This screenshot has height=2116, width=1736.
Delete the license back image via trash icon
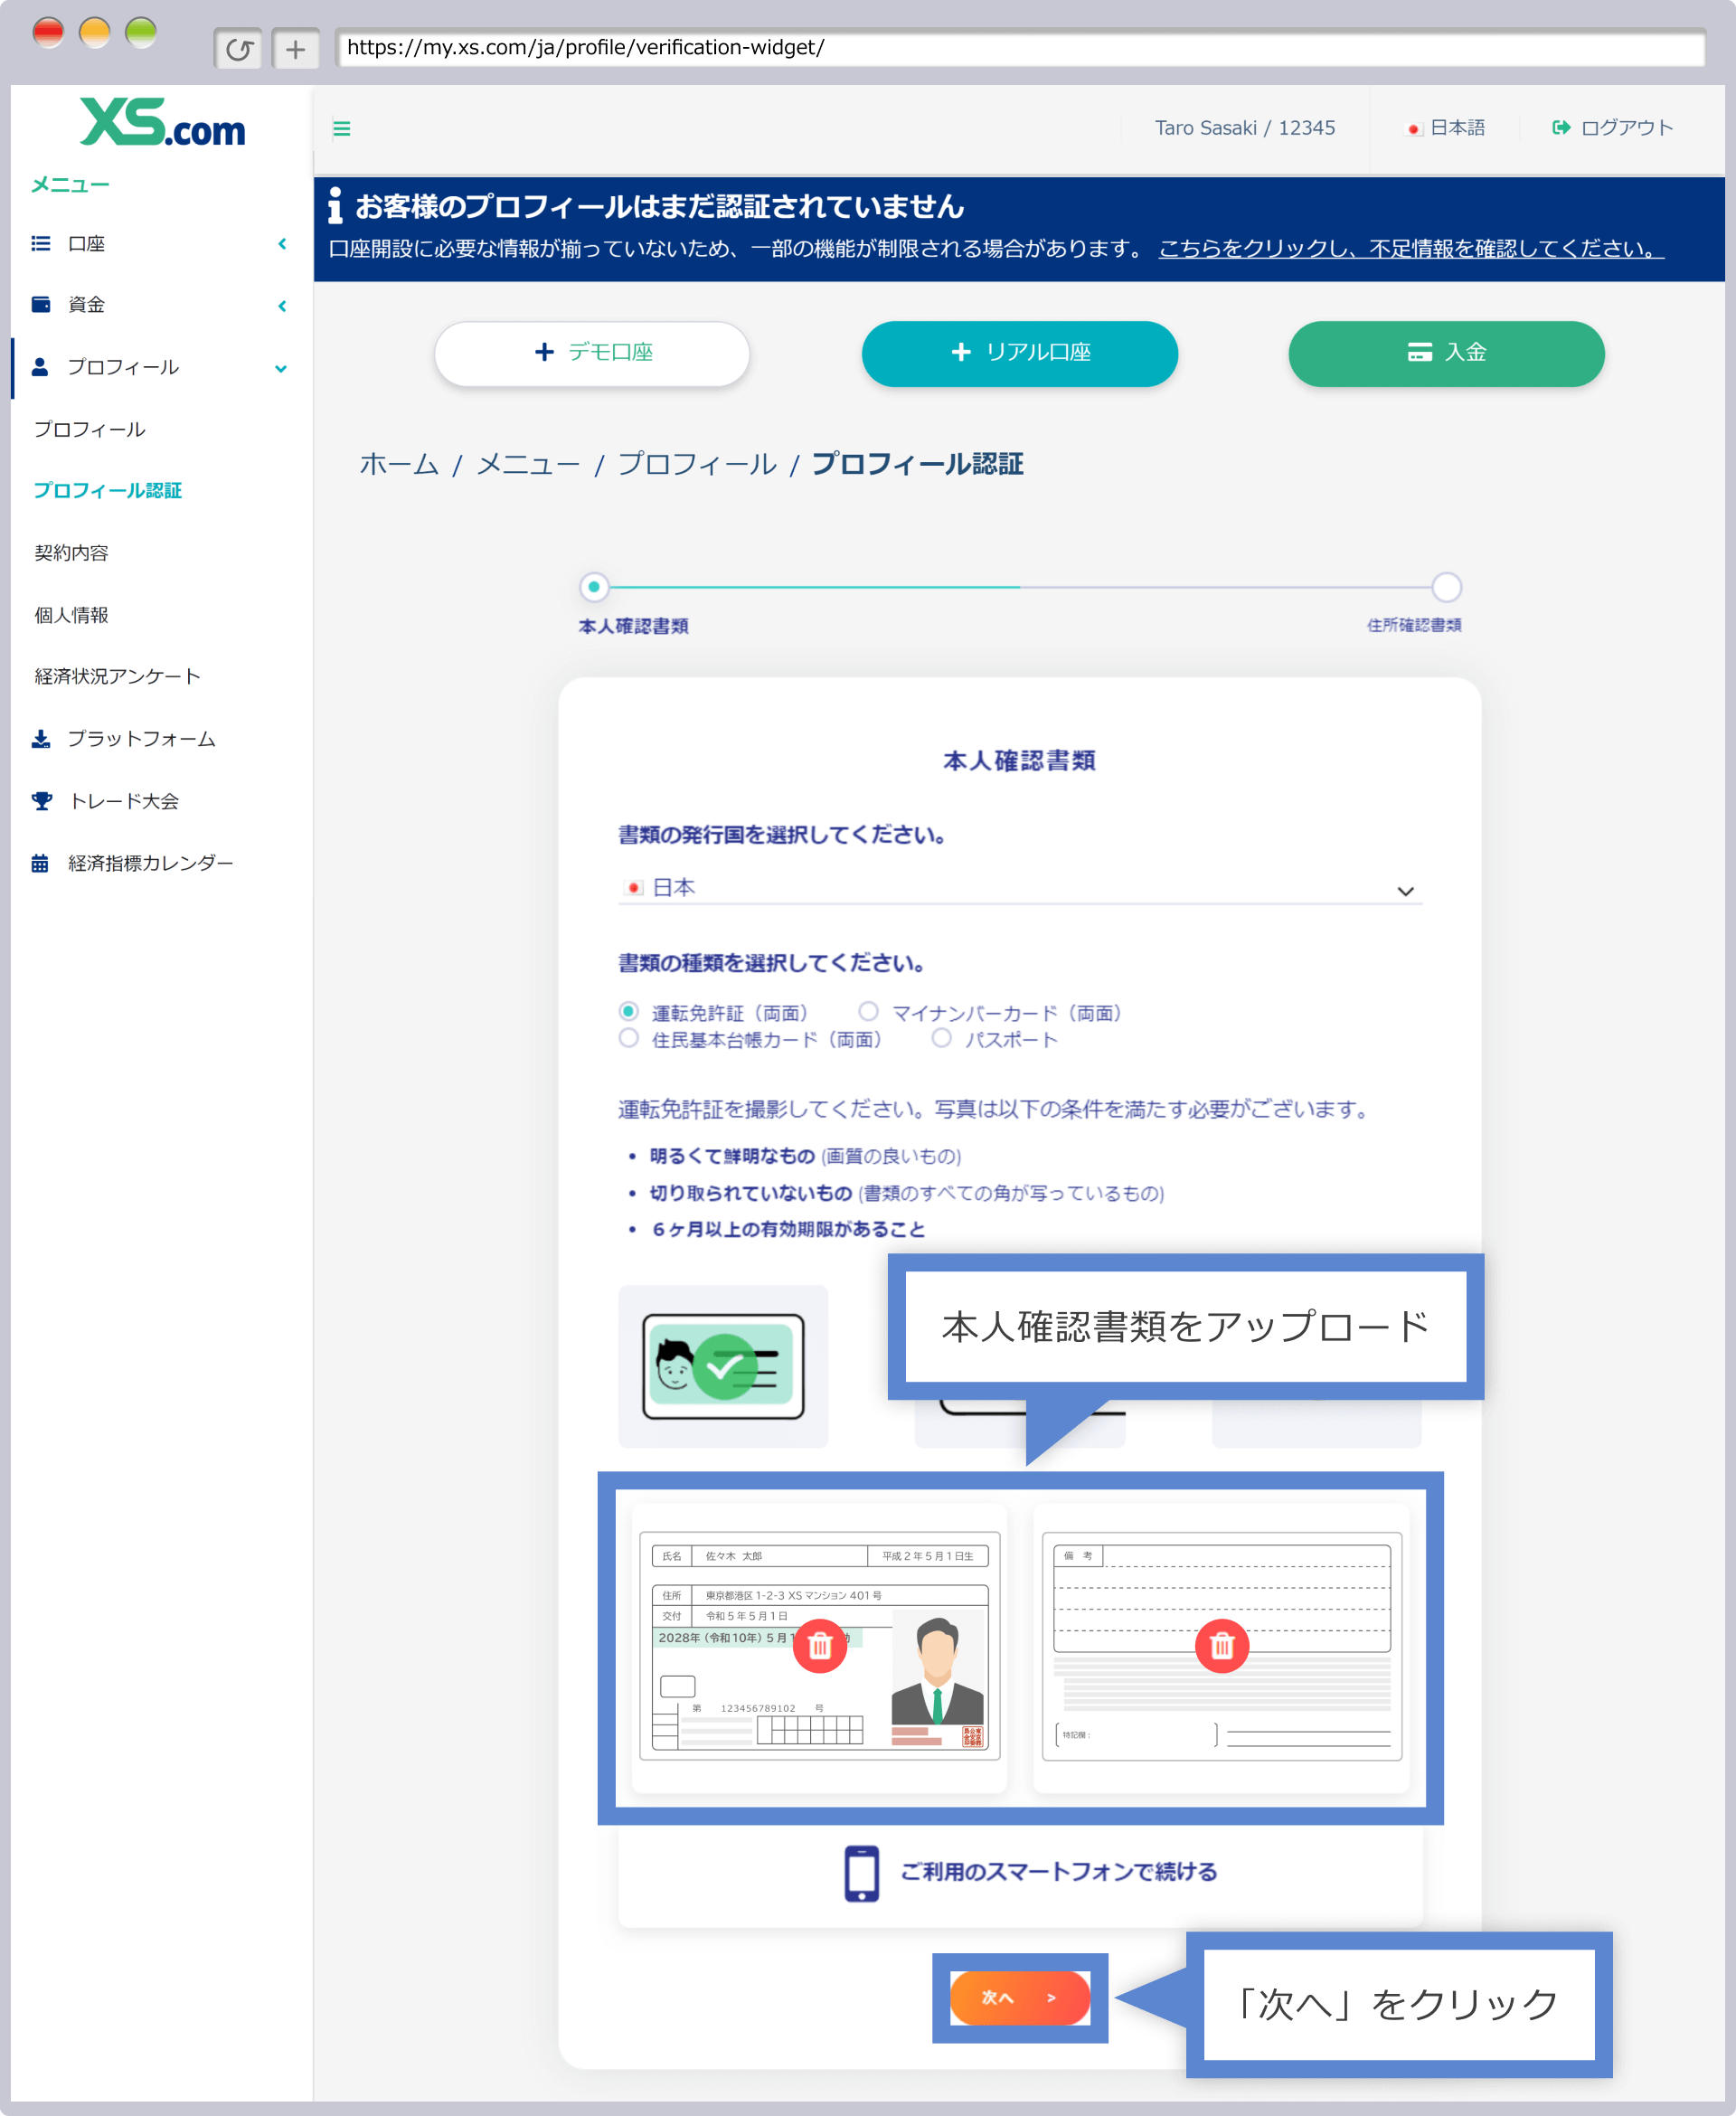pos(1222,1645)
